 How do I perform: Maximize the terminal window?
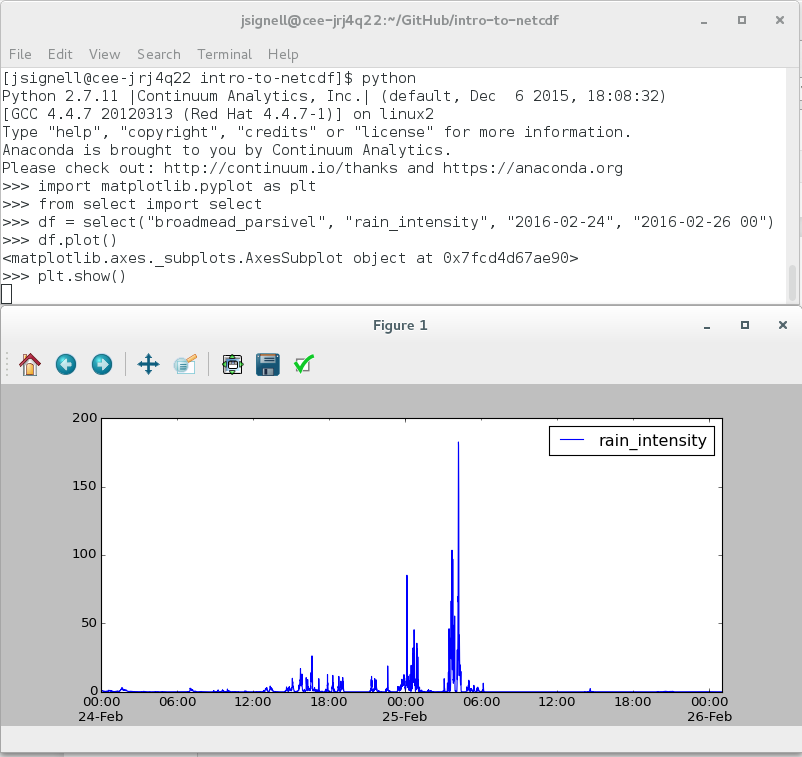pos(742,20)
